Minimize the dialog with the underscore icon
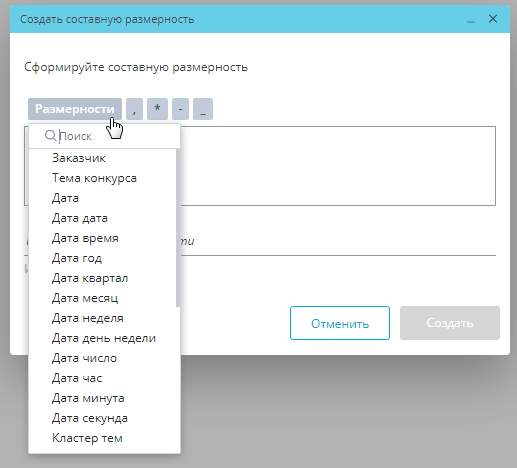The height and width of the screenshot is (468, 517). (471, 19)
